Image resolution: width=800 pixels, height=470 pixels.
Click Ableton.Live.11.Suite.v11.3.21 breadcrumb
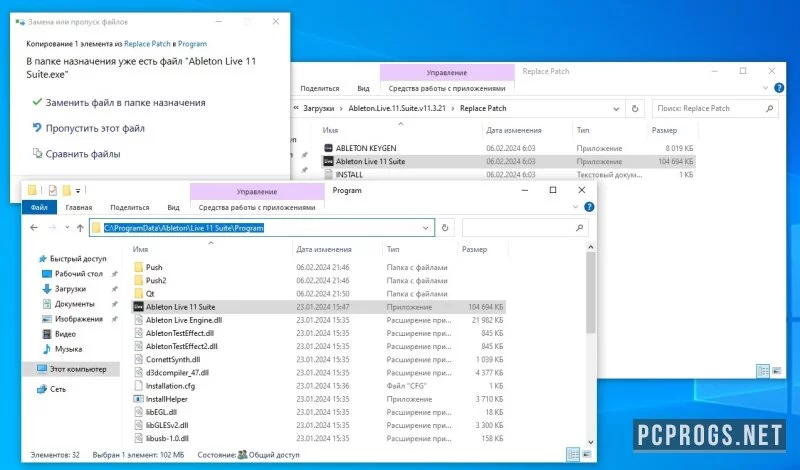click(397, 108)
